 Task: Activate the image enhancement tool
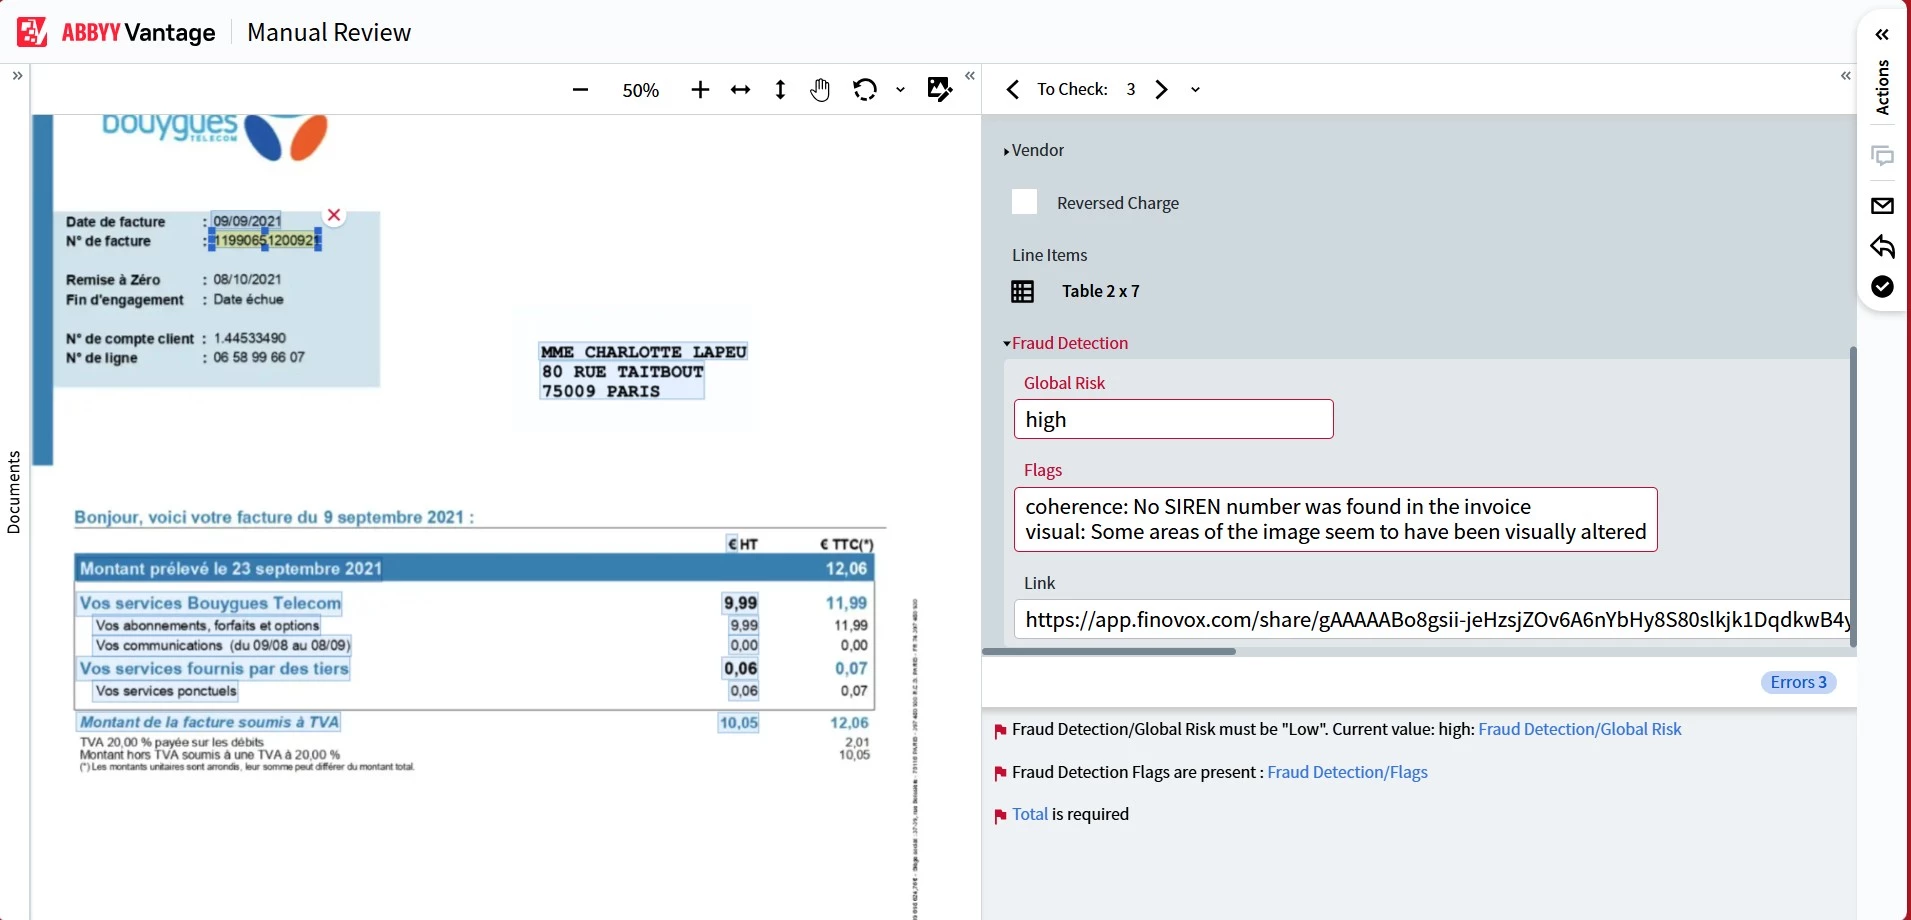[938, 89]
